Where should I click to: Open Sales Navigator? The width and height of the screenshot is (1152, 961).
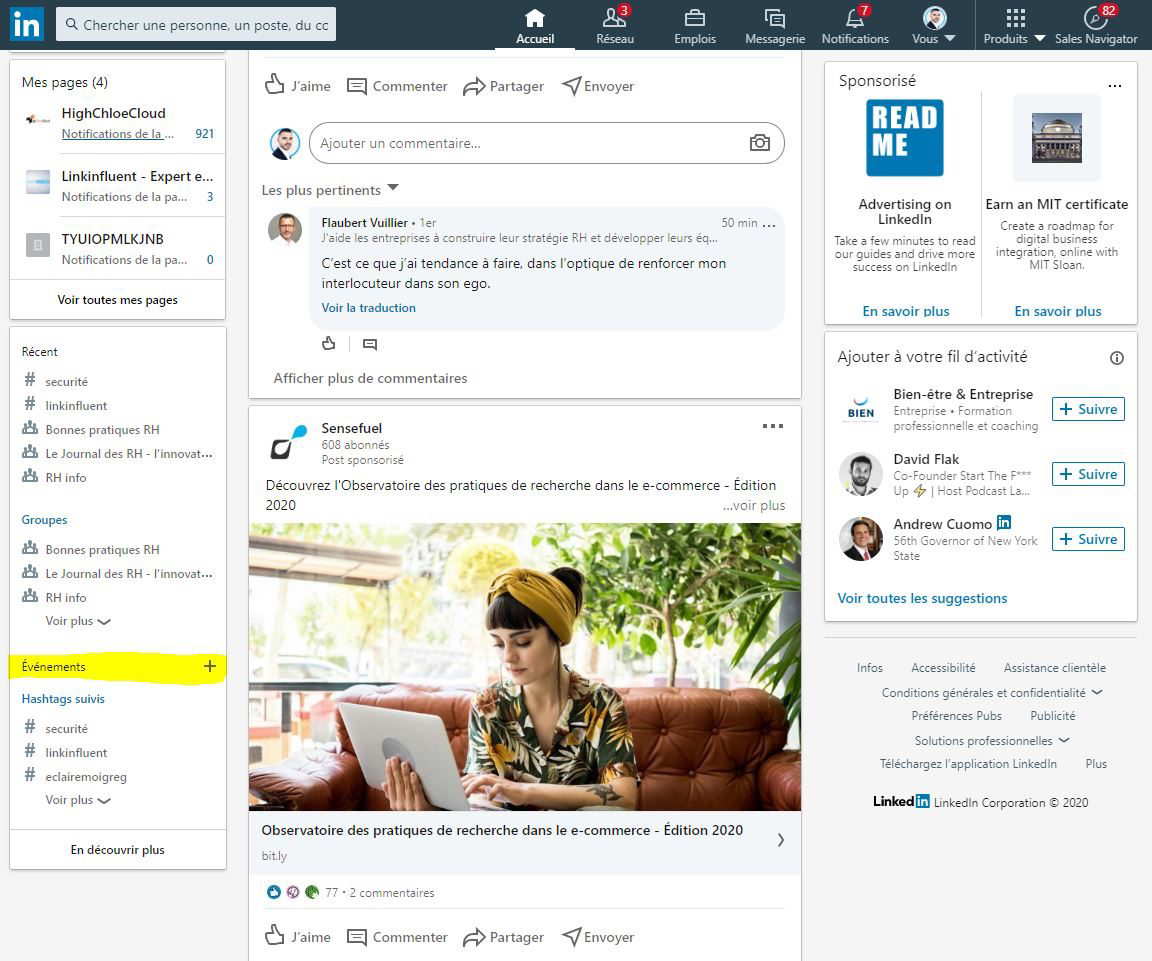pyautogui.click(x=1095, y=26)
